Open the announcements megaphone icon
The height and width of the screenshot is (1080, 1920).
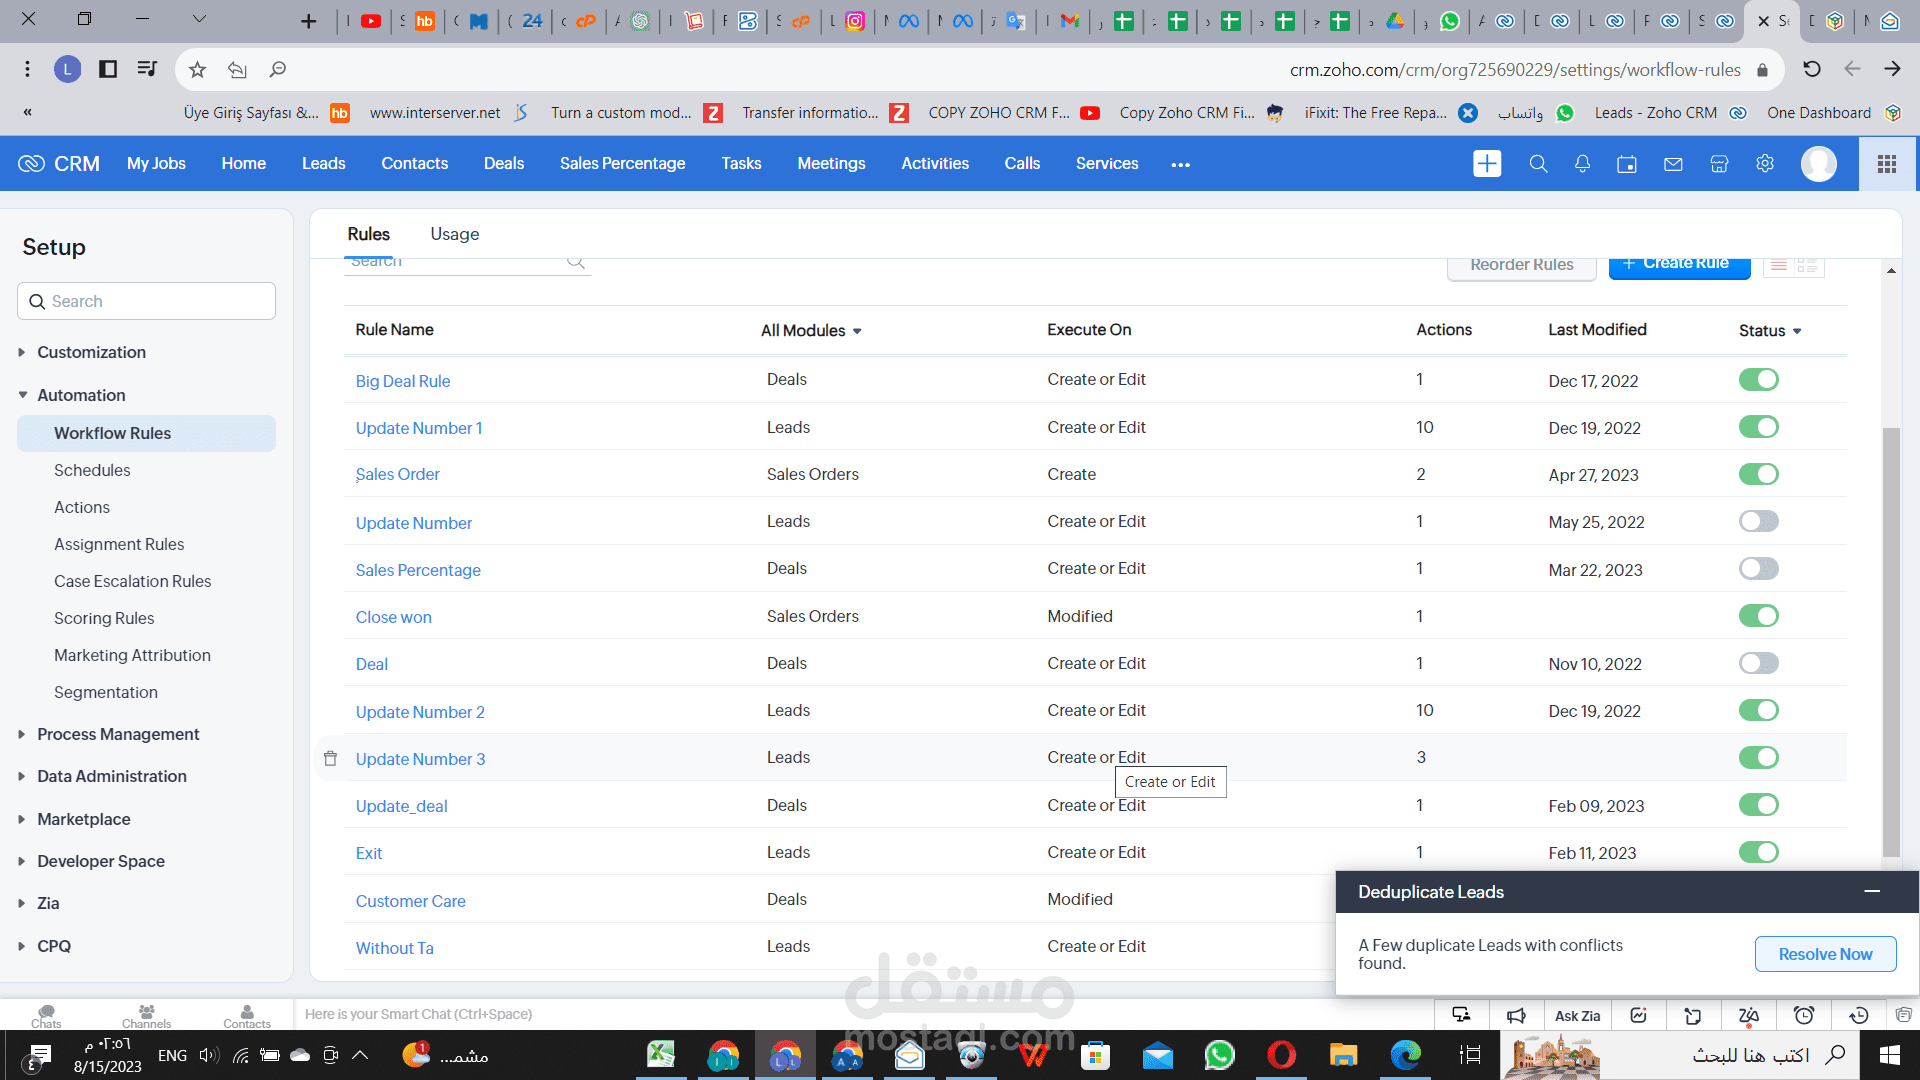click(1516, 1014)
